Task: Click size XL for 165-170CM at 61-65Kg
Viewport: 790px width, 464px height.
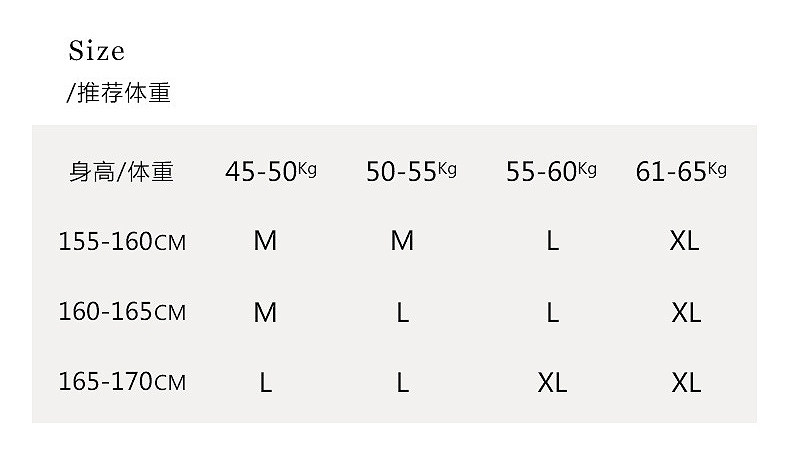Action: coord(686,382)
